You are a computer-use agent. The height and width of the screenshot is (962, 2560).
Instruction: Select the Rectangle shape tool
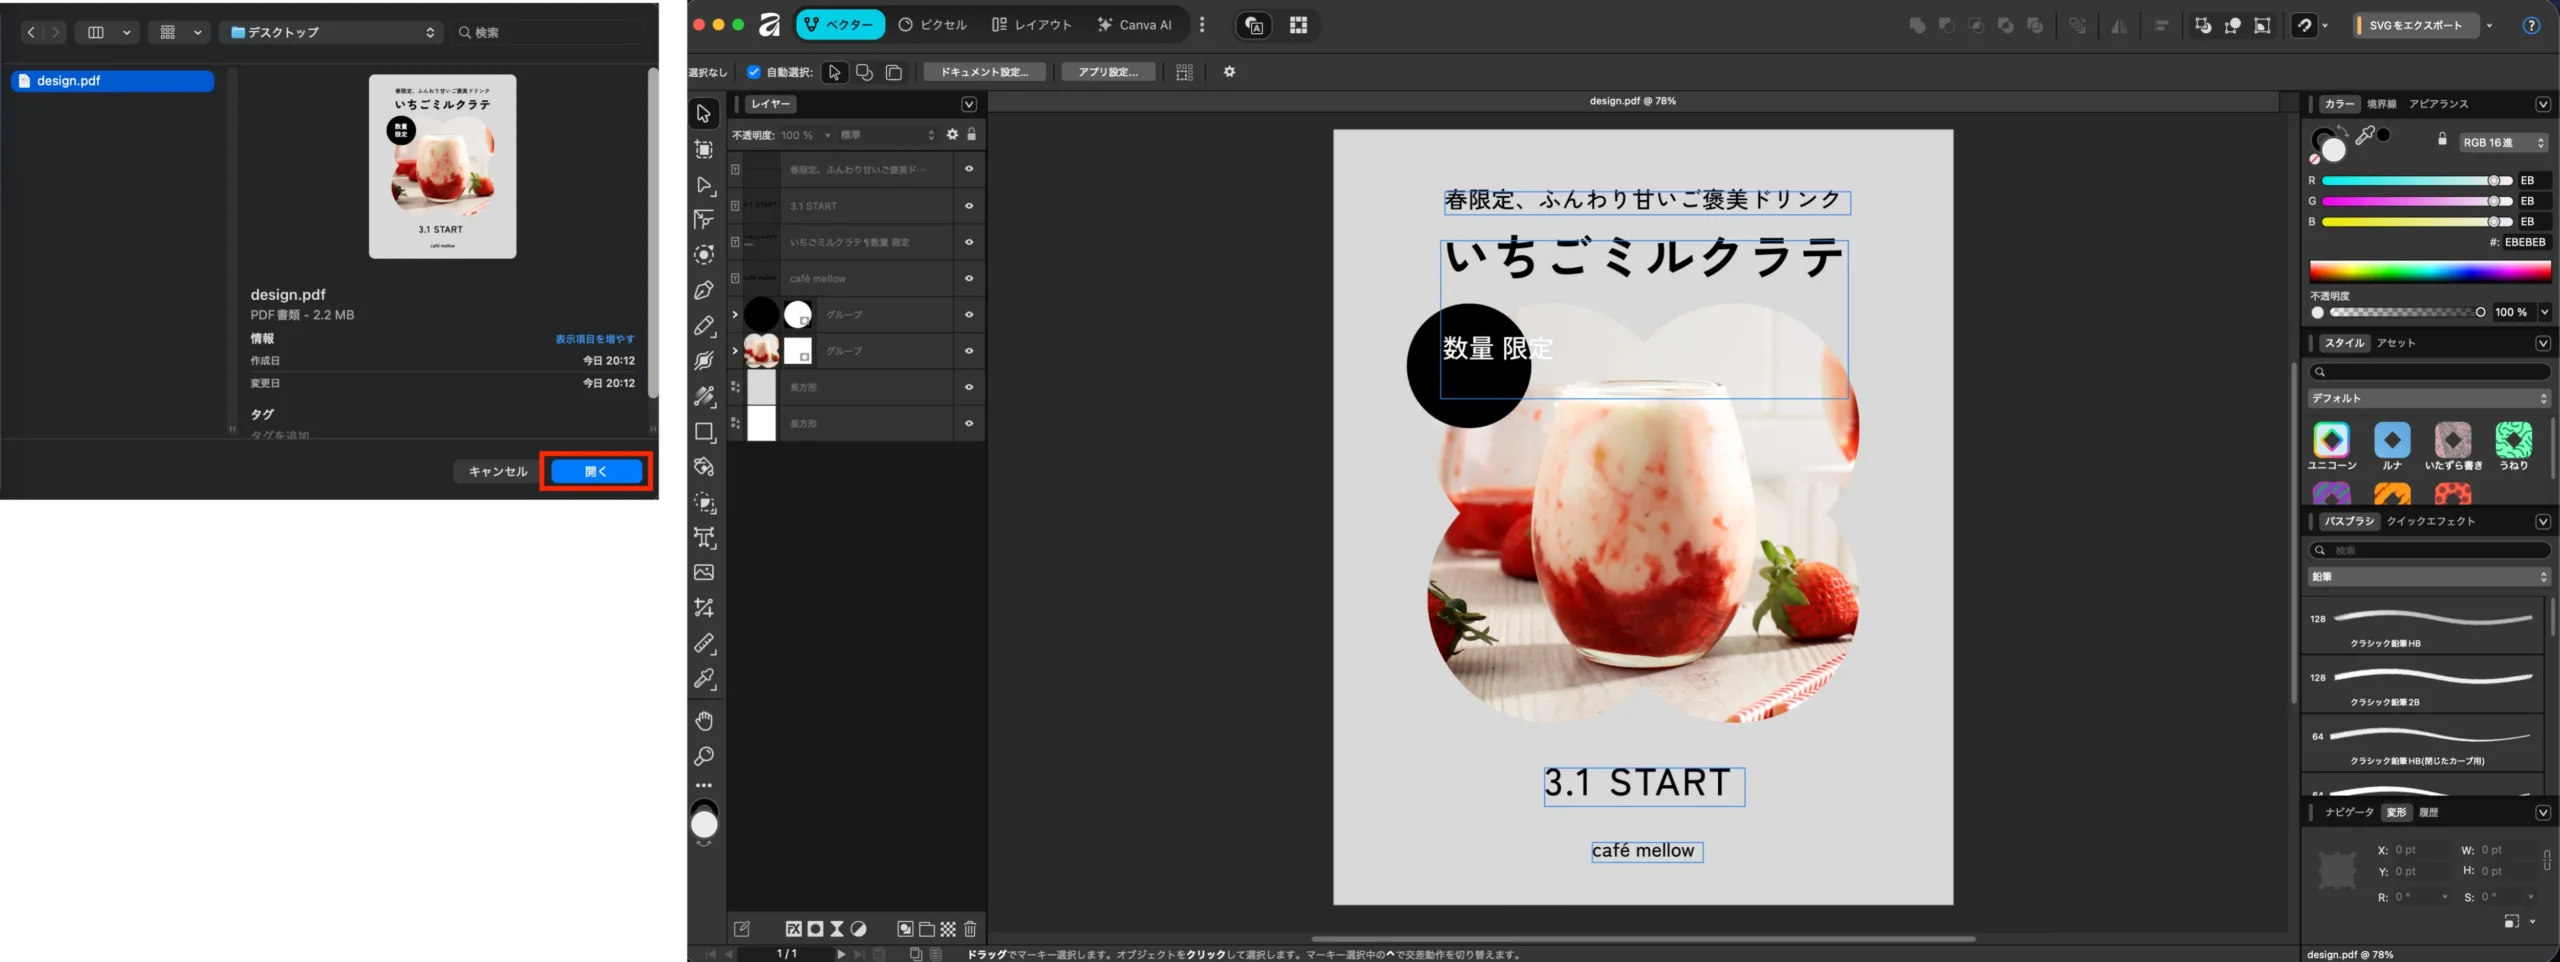pos(704,432)
